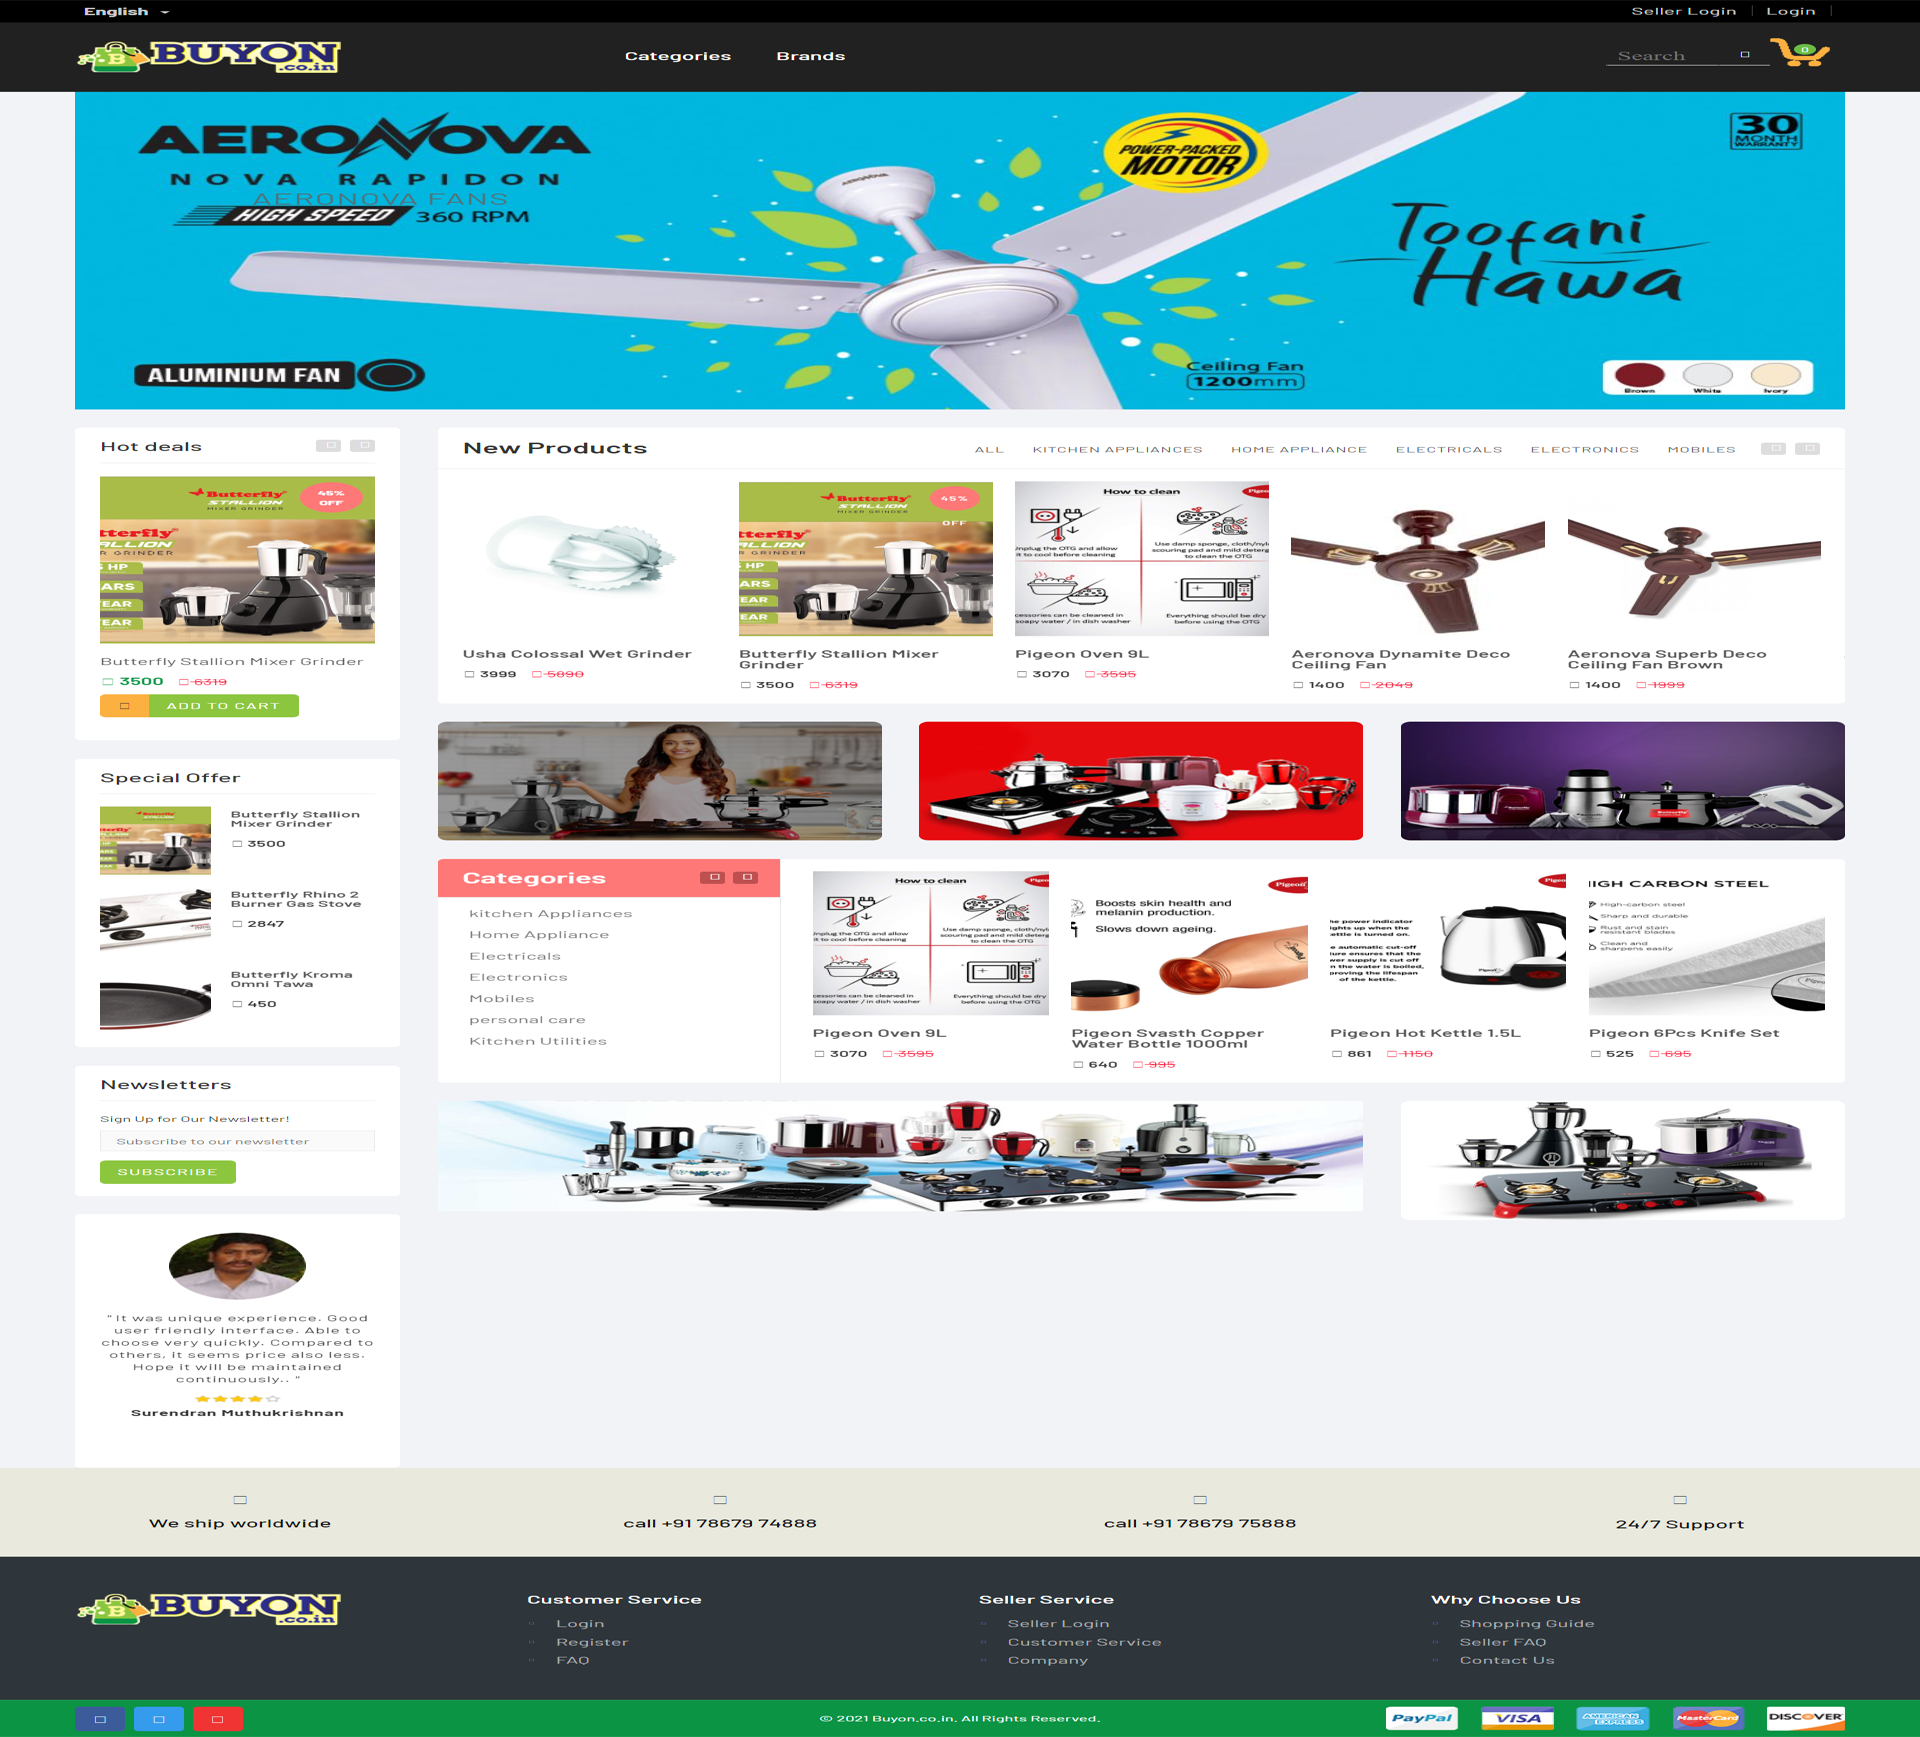This screenshot has width=1920, height=1737.
Task: Open the Brands menu in header
Action: click(811, 56)
